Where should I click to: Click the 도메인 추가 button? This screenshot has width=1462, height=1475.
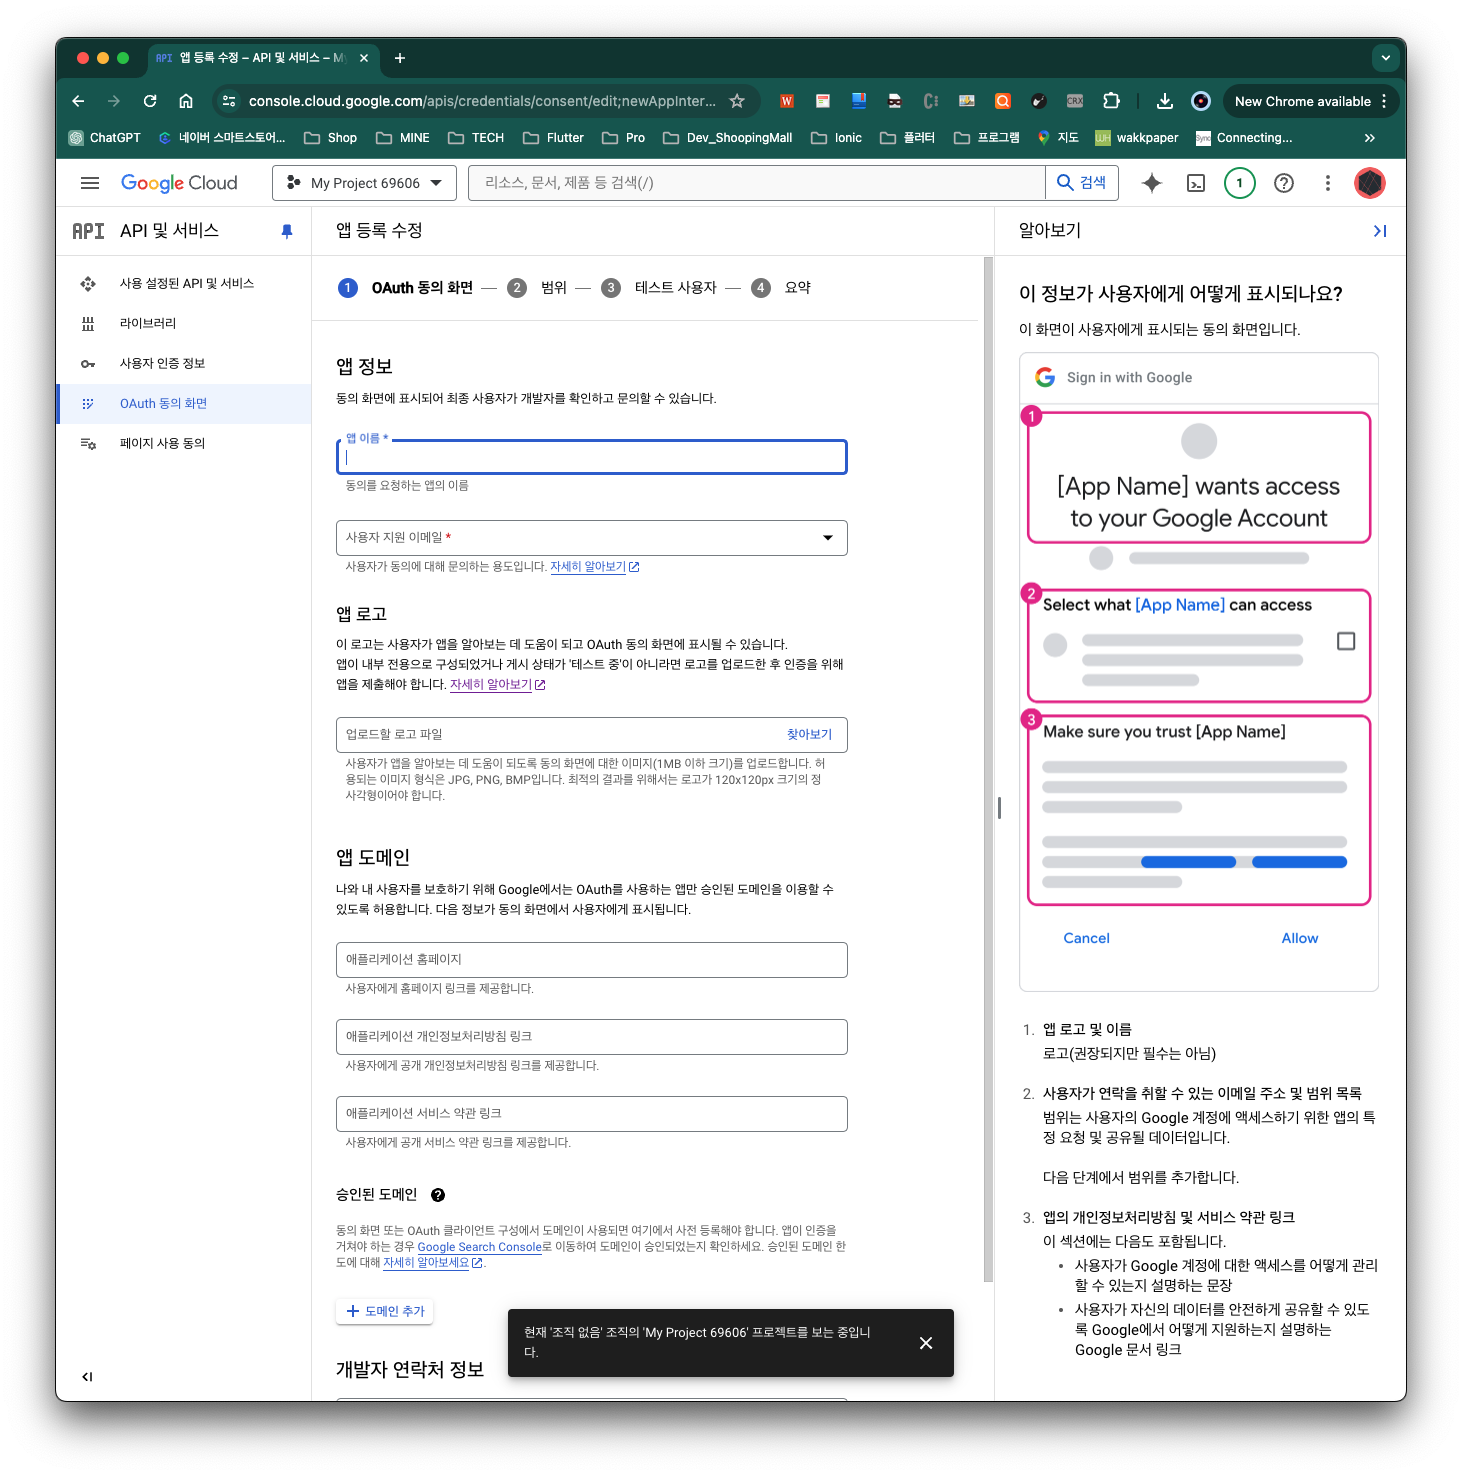click(x=385, y=1311)
